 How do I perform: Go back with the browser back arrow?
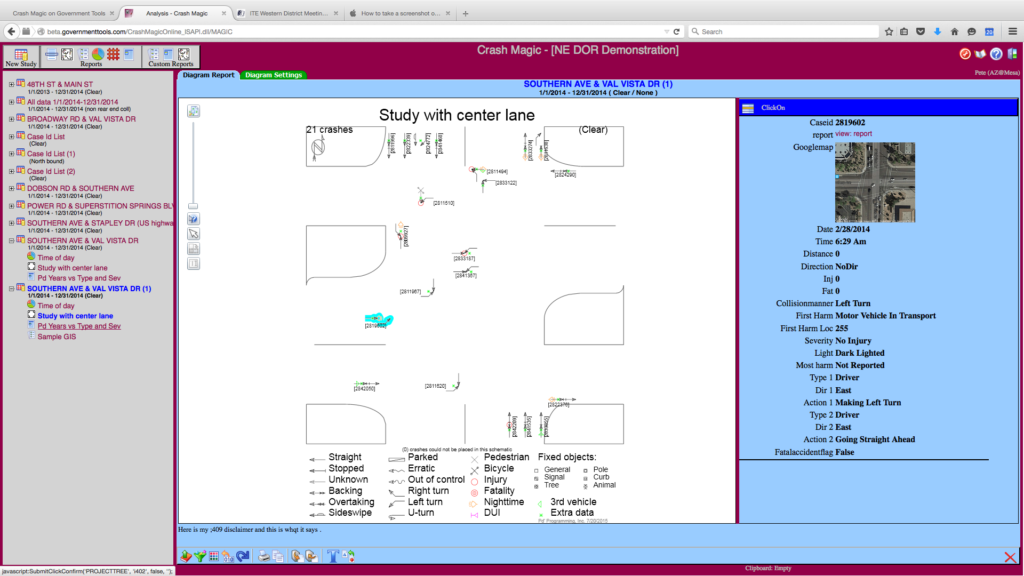tap(11, 31)
